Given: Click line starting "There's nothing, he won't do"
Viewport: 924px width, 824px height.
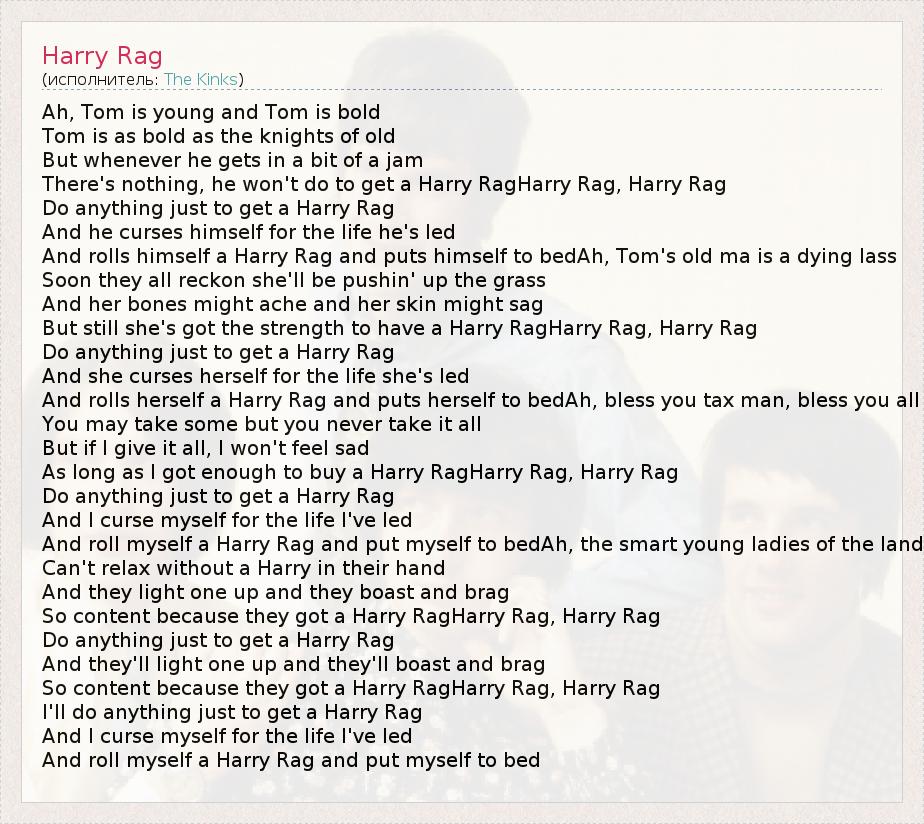Looking at the screenshot, I should coord(383,184).
